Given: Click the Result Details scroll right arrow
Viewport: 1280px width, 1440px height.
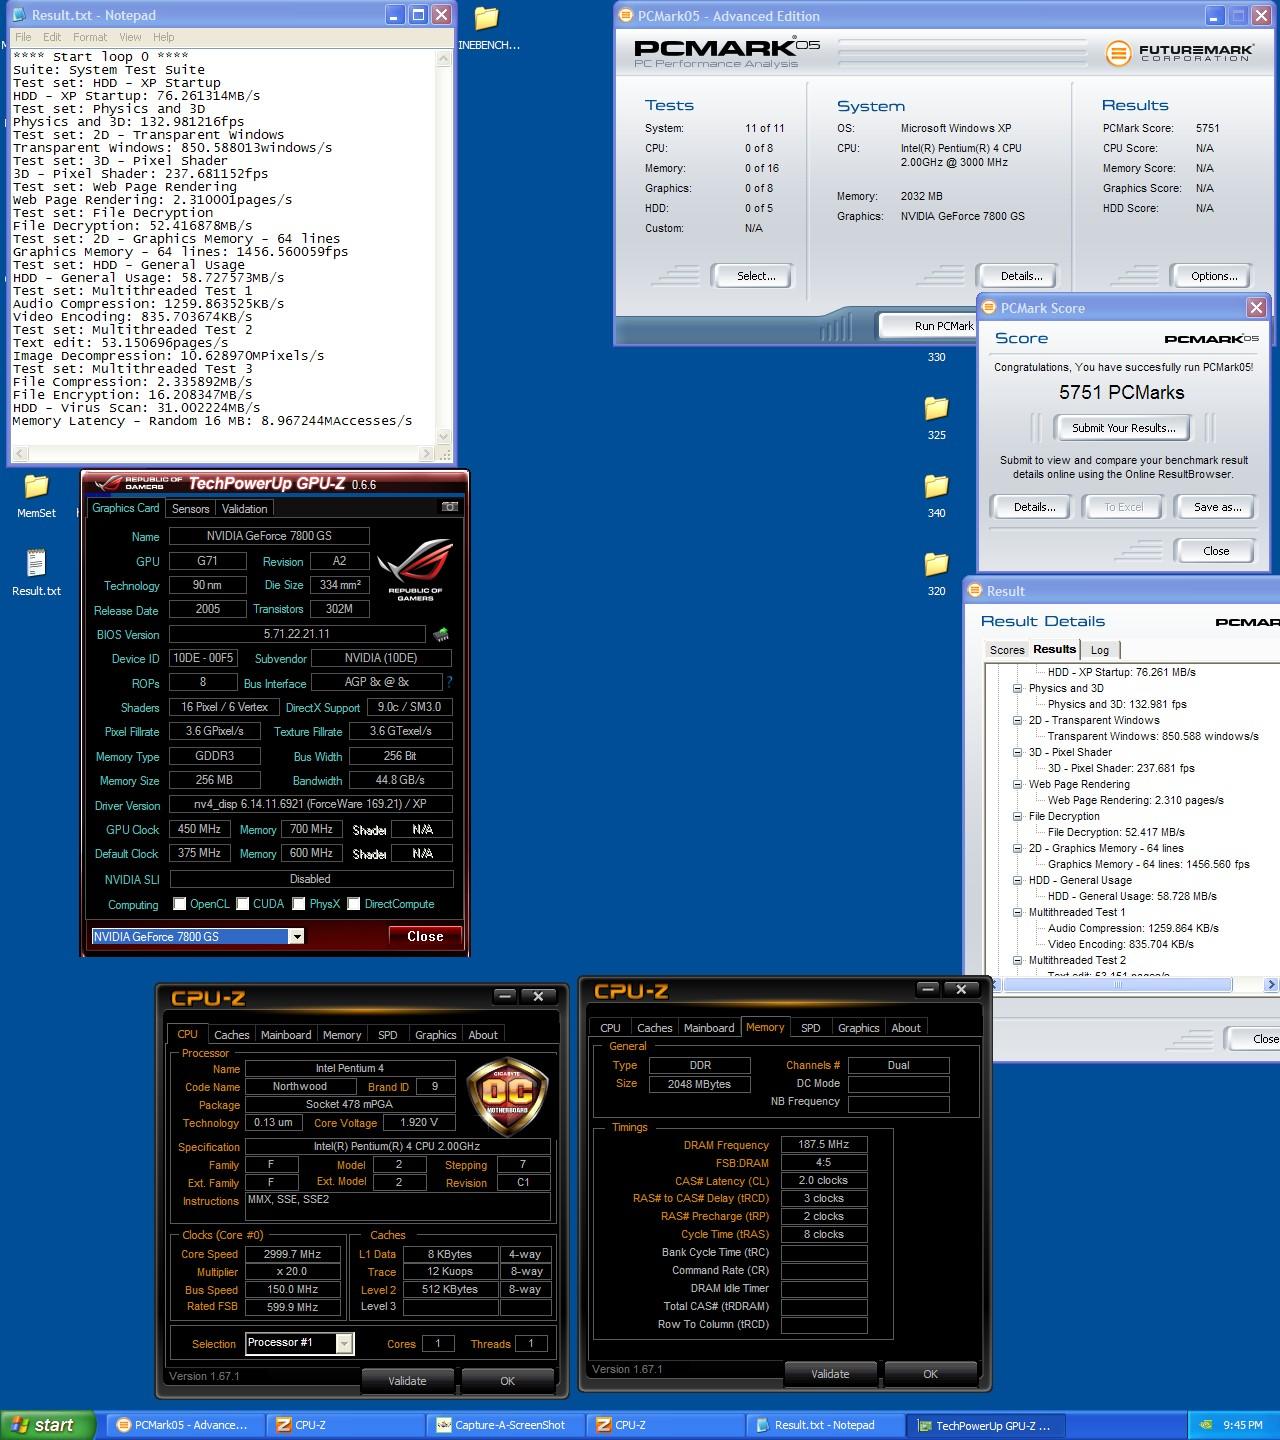Looking at the screenshot, I should [1271, 985].
